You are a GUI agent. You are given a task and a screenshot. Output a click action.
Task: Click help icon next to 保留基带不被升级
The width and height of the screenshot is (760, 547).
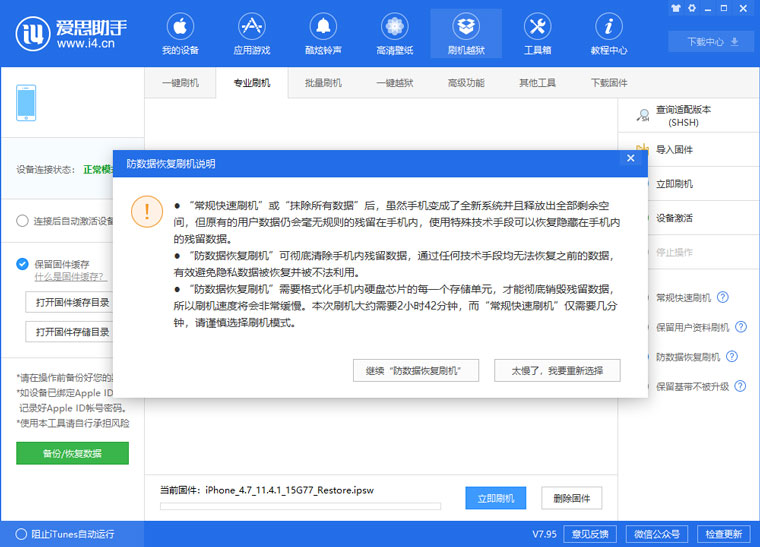(740, 386)
